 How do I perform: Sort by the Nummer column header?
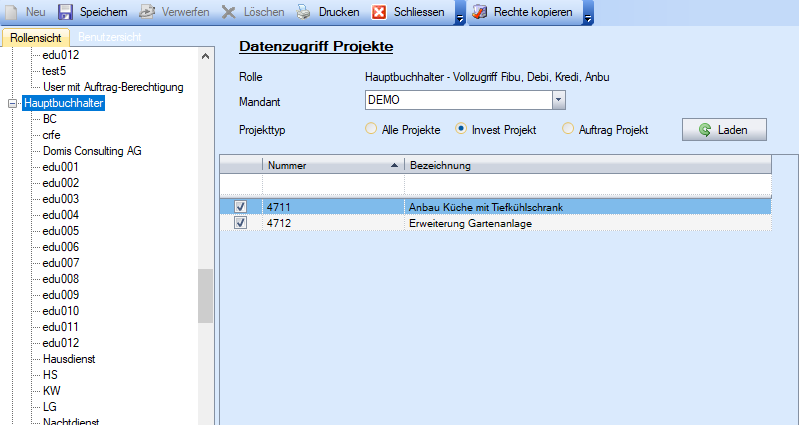coord(333,165)
